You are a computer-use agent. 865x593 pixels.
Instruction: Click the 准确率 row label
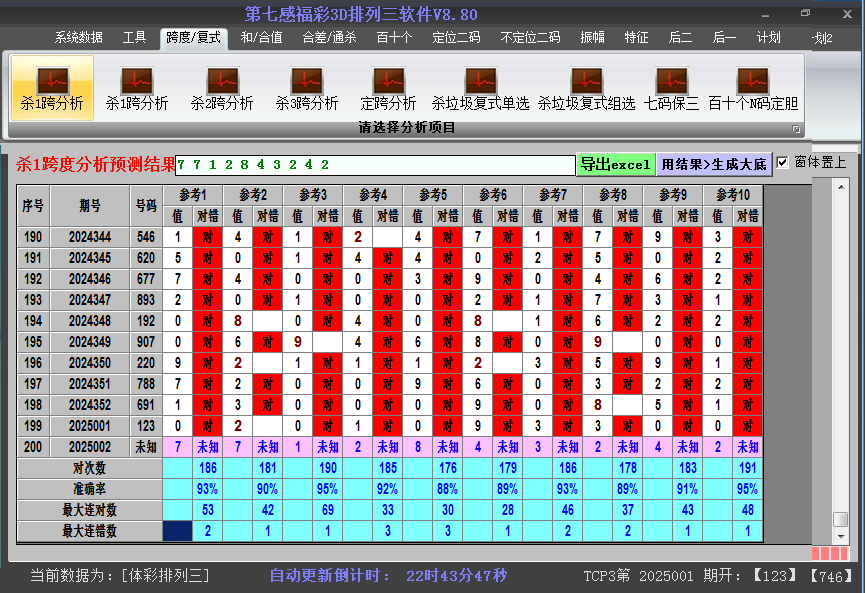89,489
